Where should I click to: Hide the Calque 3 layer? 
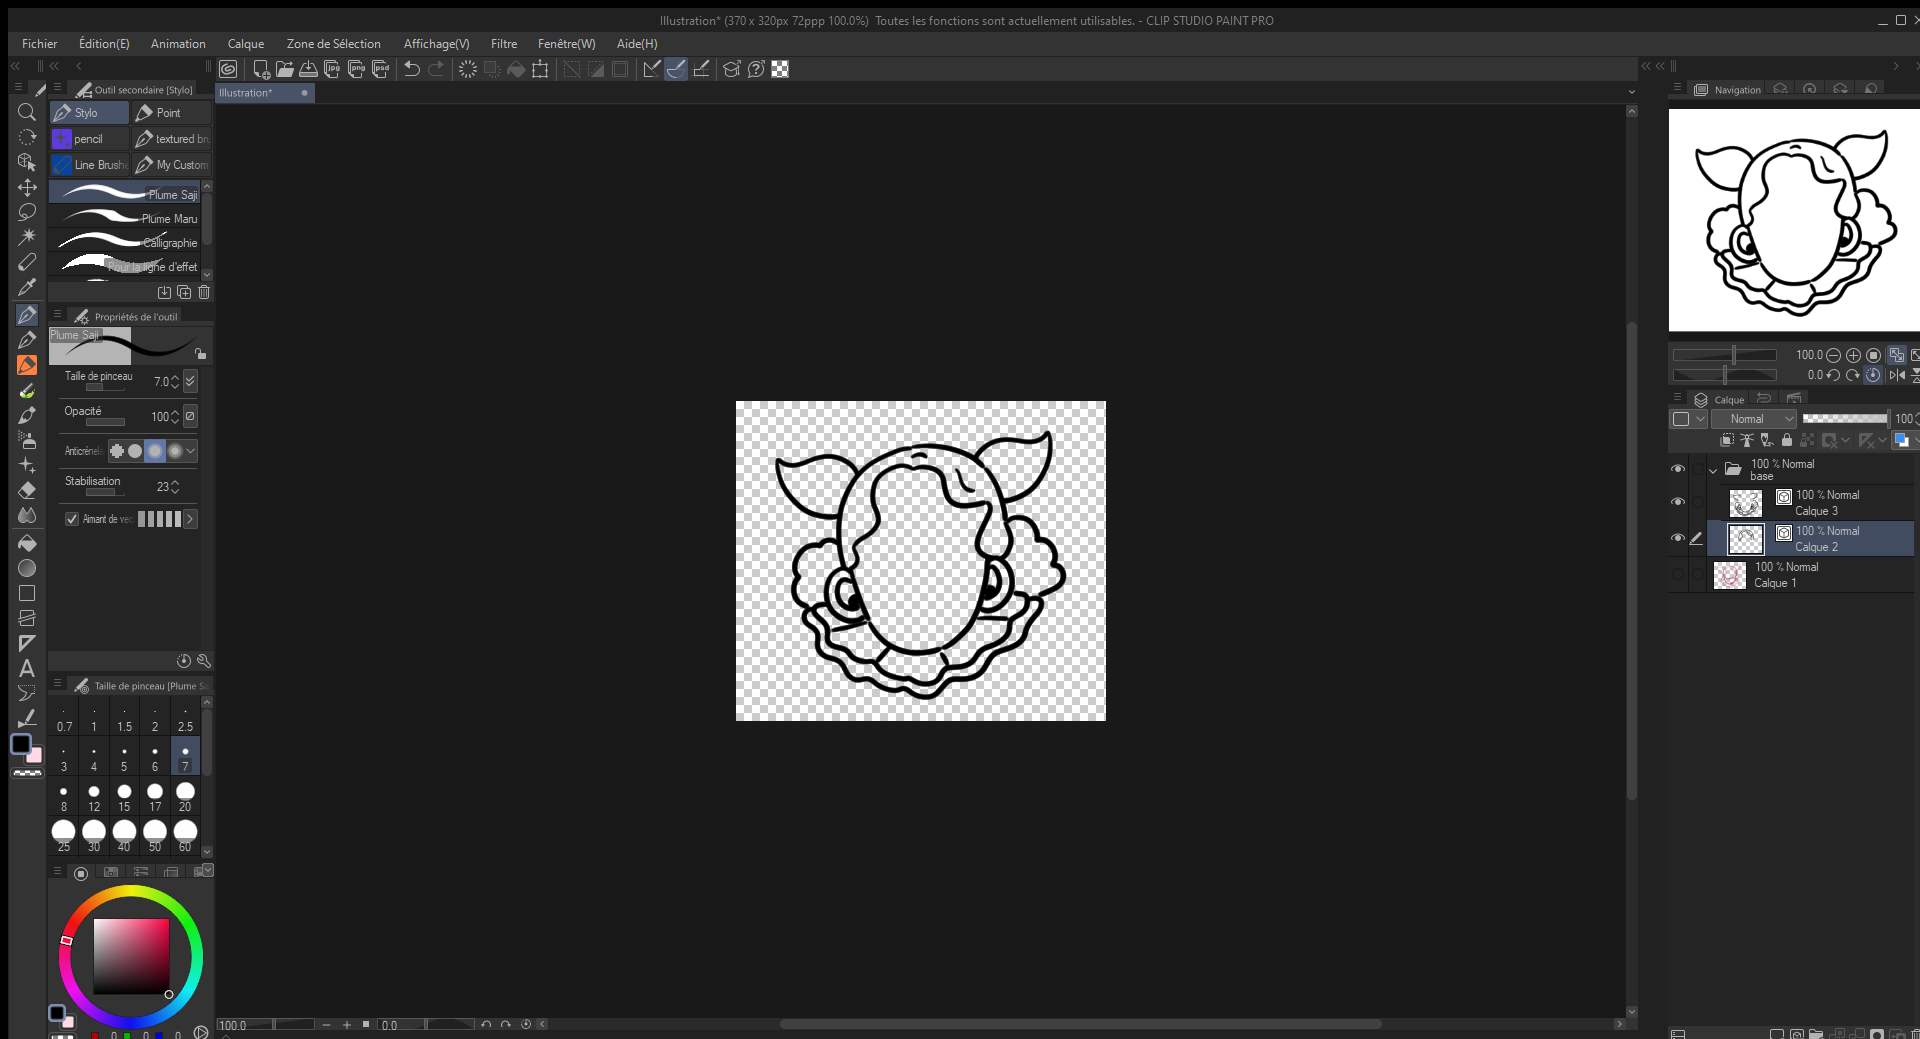pyautogui.click(x=1678, y=502)
